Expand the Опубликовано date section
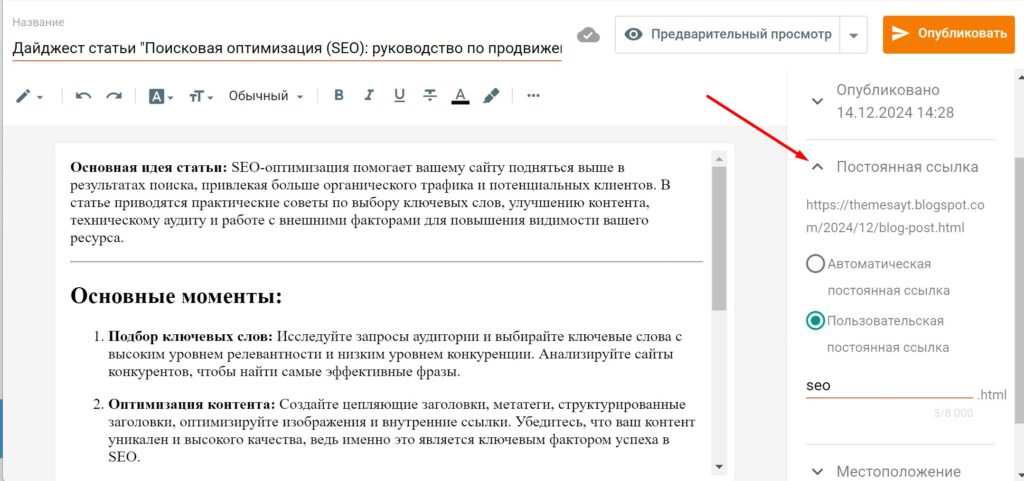 pos(817,101)
